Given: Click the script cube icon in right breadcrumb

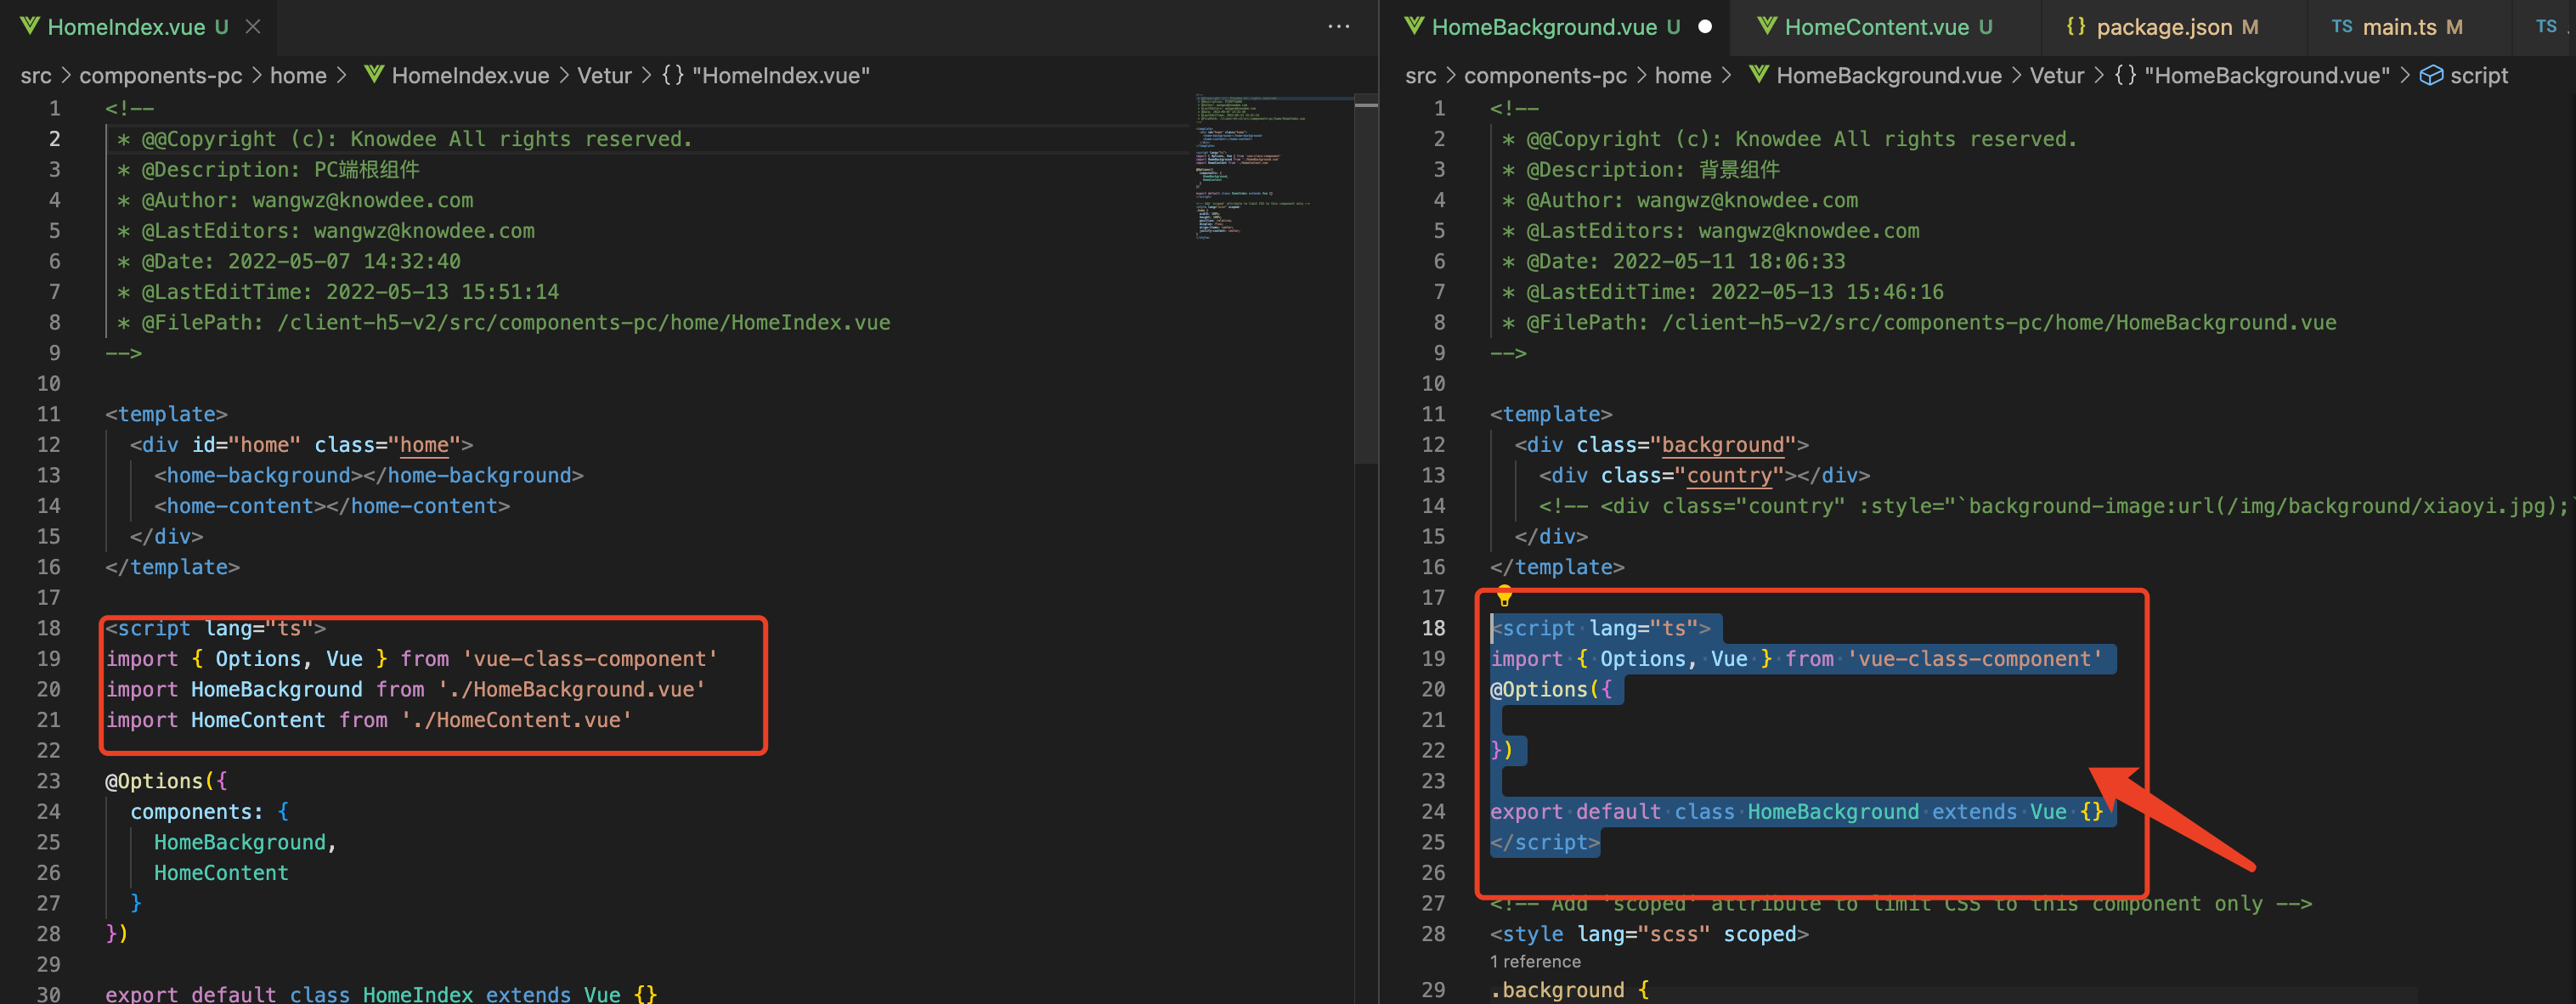Looking at the screenshot, I should tap(2431, 76).
